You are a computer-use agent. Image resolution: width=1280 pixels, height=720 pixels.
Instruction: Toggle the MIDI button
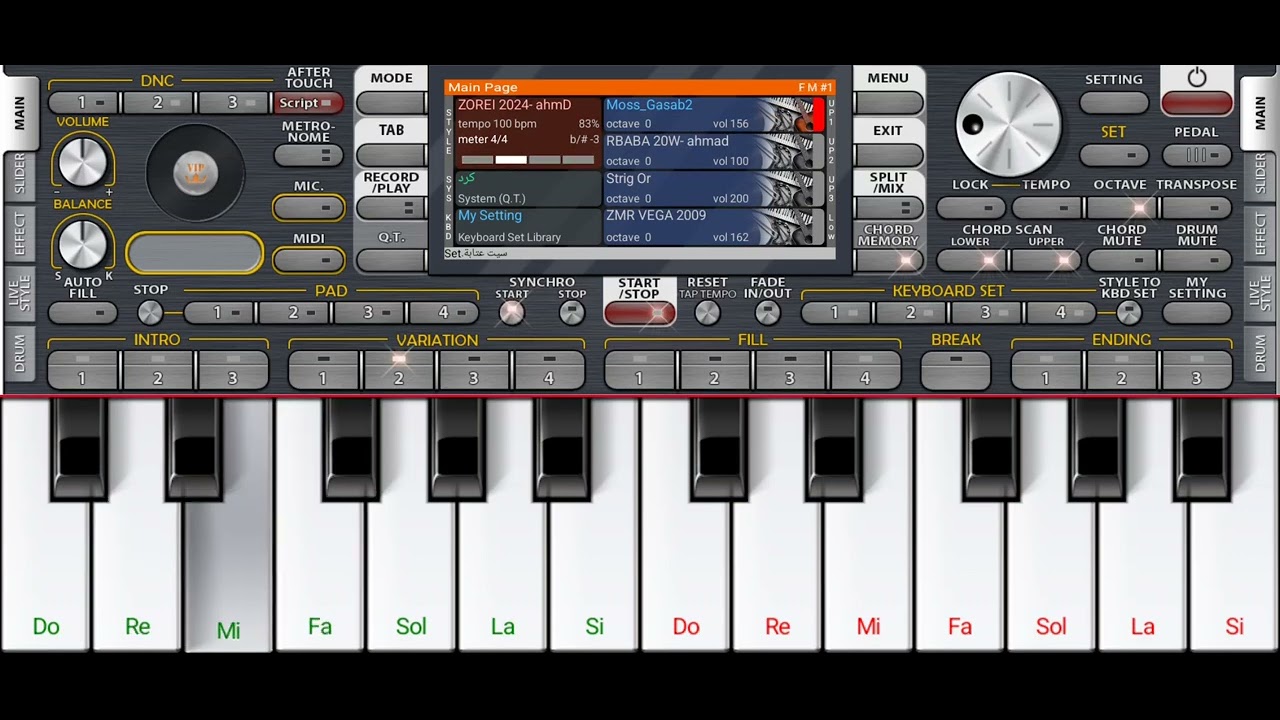[308, 260]
